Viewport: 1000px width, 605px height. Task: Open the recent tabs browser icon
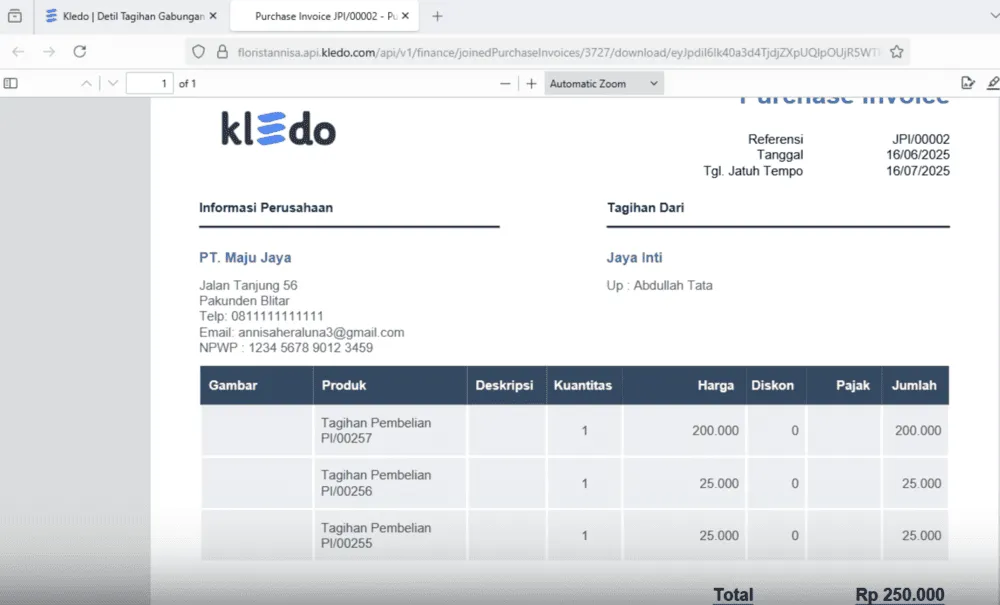click(x=15, y=16)
